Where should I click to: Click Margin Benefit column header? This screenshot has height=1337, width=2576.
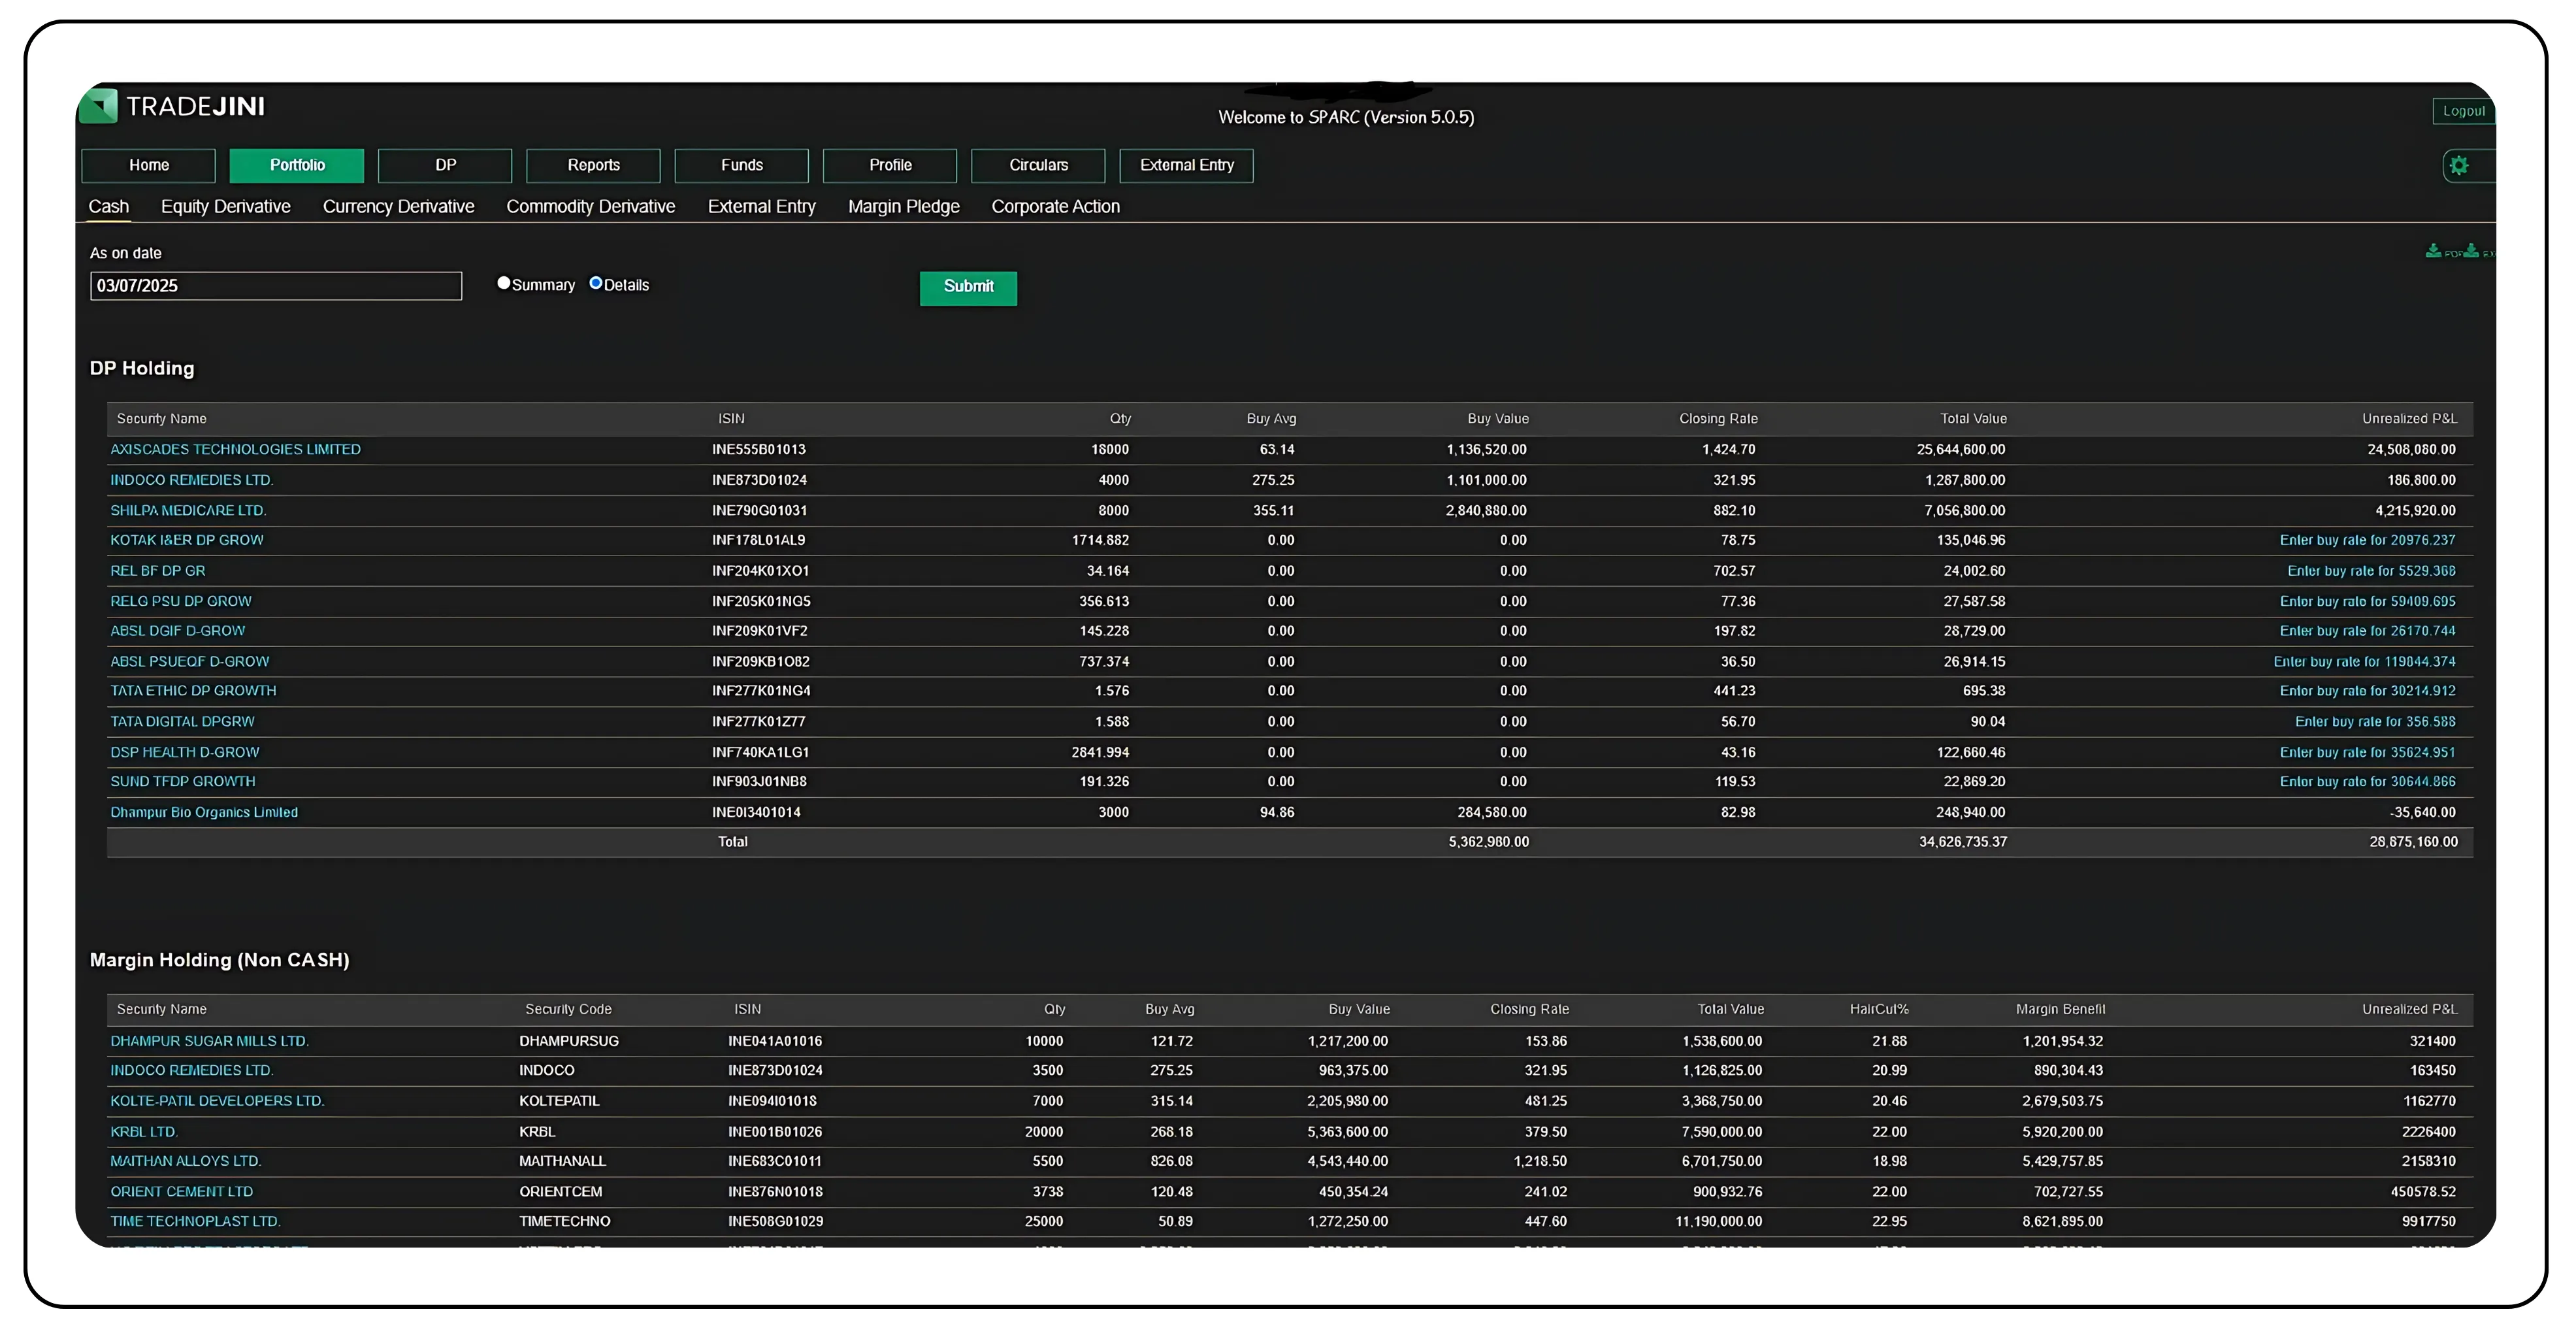tap(2060, 1010)
